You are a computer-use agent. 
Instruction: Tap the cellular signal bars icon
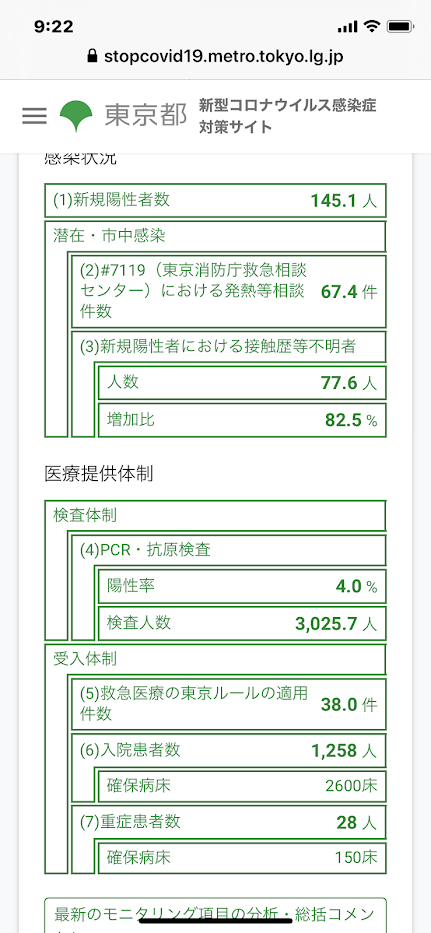click(347, 27)
